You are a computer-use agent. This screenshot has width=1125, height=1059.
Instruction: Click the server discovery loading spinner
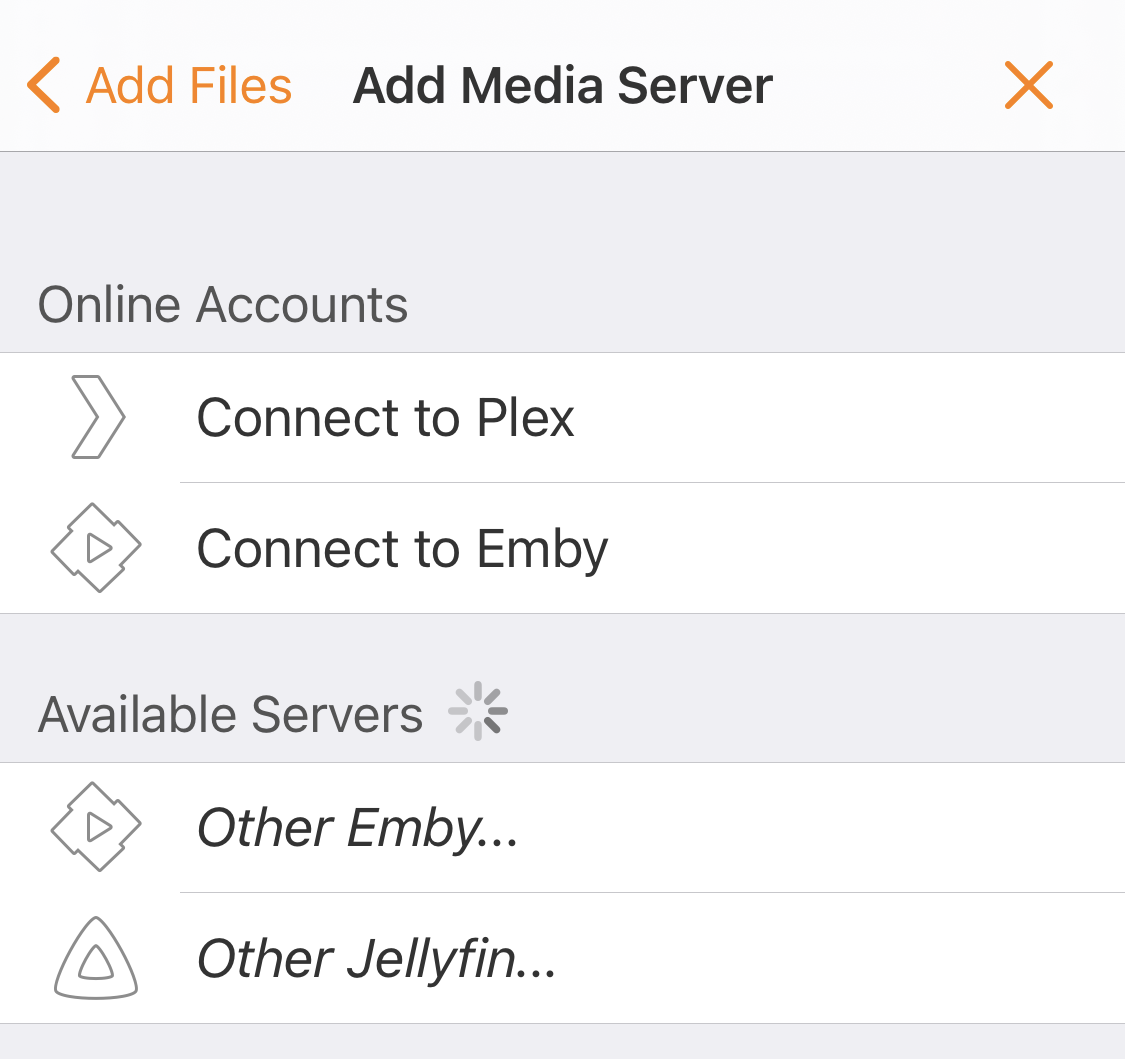click(x=478, y=711)
